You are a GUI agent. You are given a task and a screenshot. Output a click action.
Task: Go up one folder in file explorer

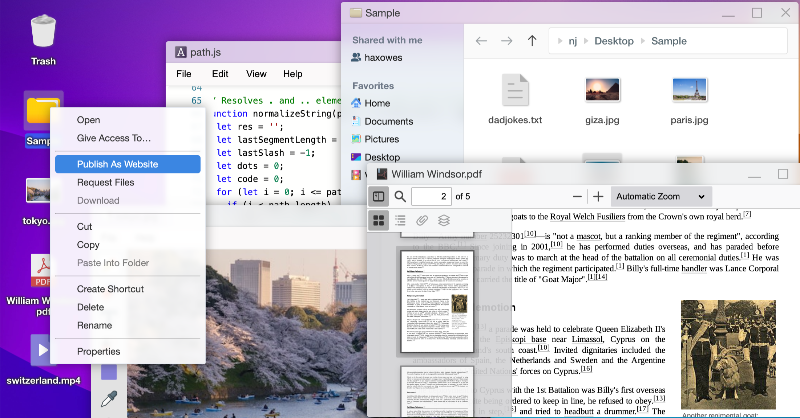point(532,41)
